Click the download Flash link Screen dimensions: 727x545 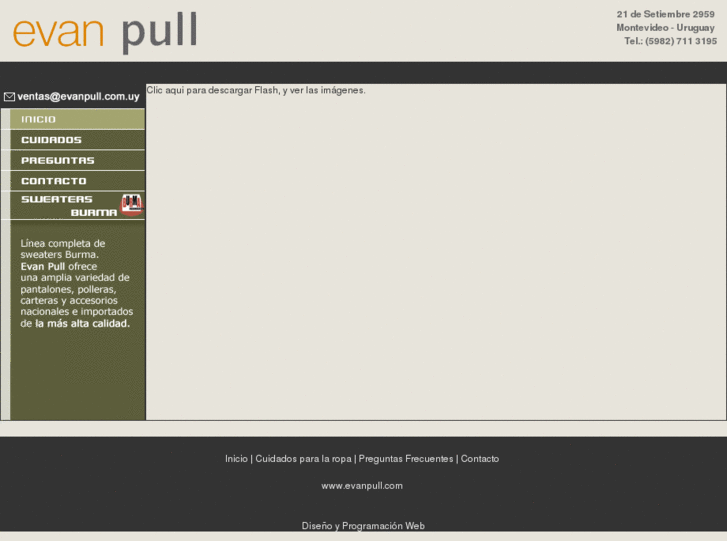tap(256, 90)
